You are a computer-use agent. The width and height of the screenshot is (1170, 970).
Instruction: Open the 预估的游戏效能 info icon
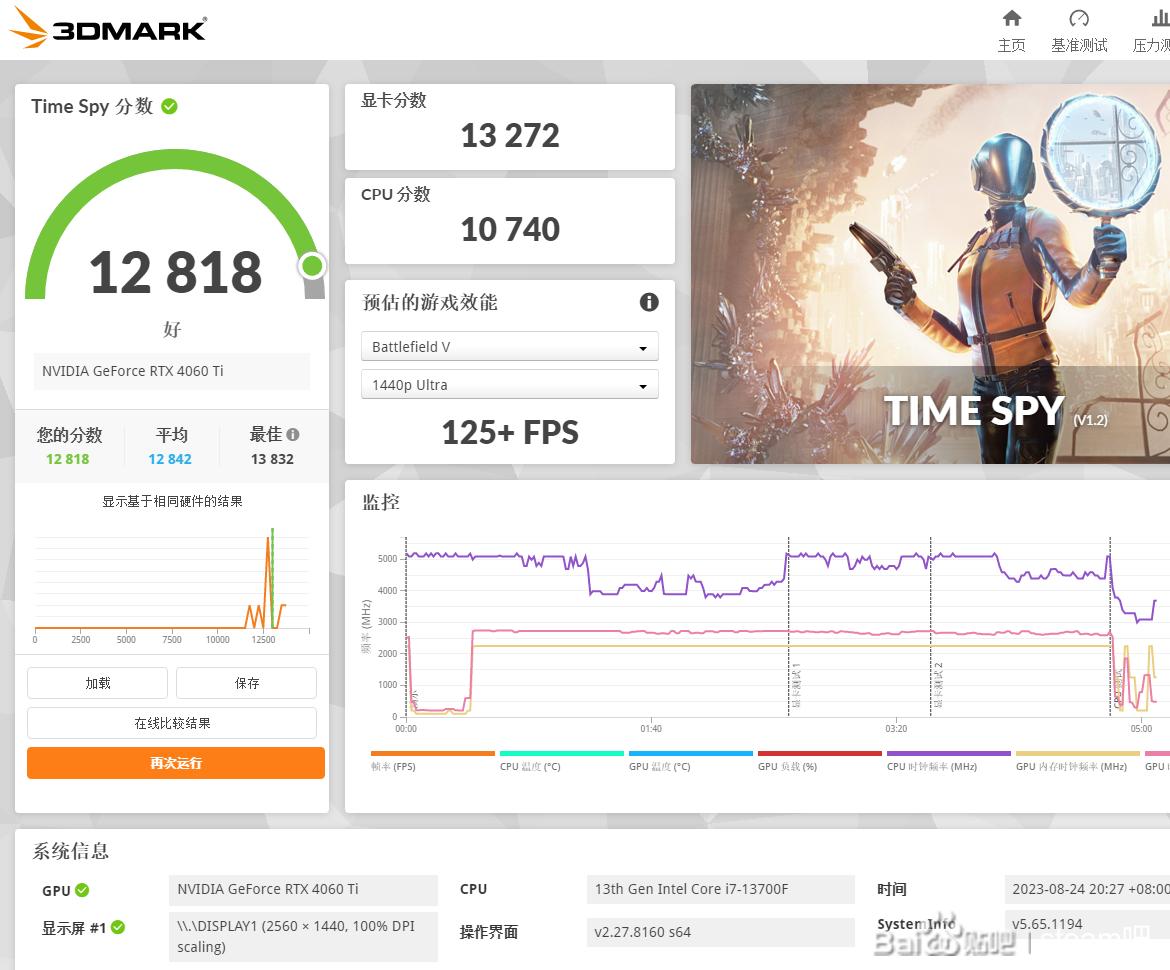(649, 302)
